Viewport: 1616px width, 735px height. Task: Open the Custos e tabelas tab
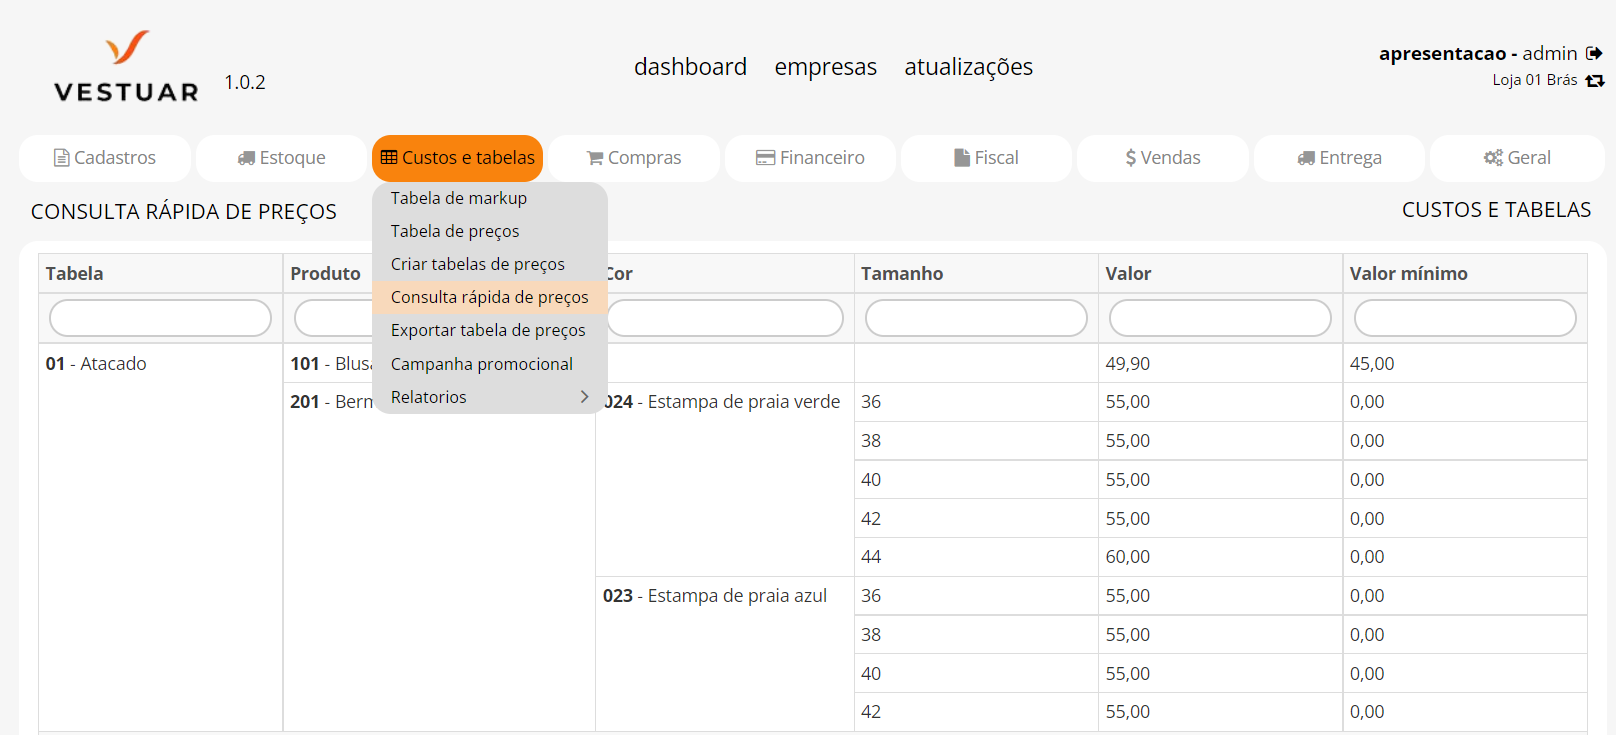458,158
